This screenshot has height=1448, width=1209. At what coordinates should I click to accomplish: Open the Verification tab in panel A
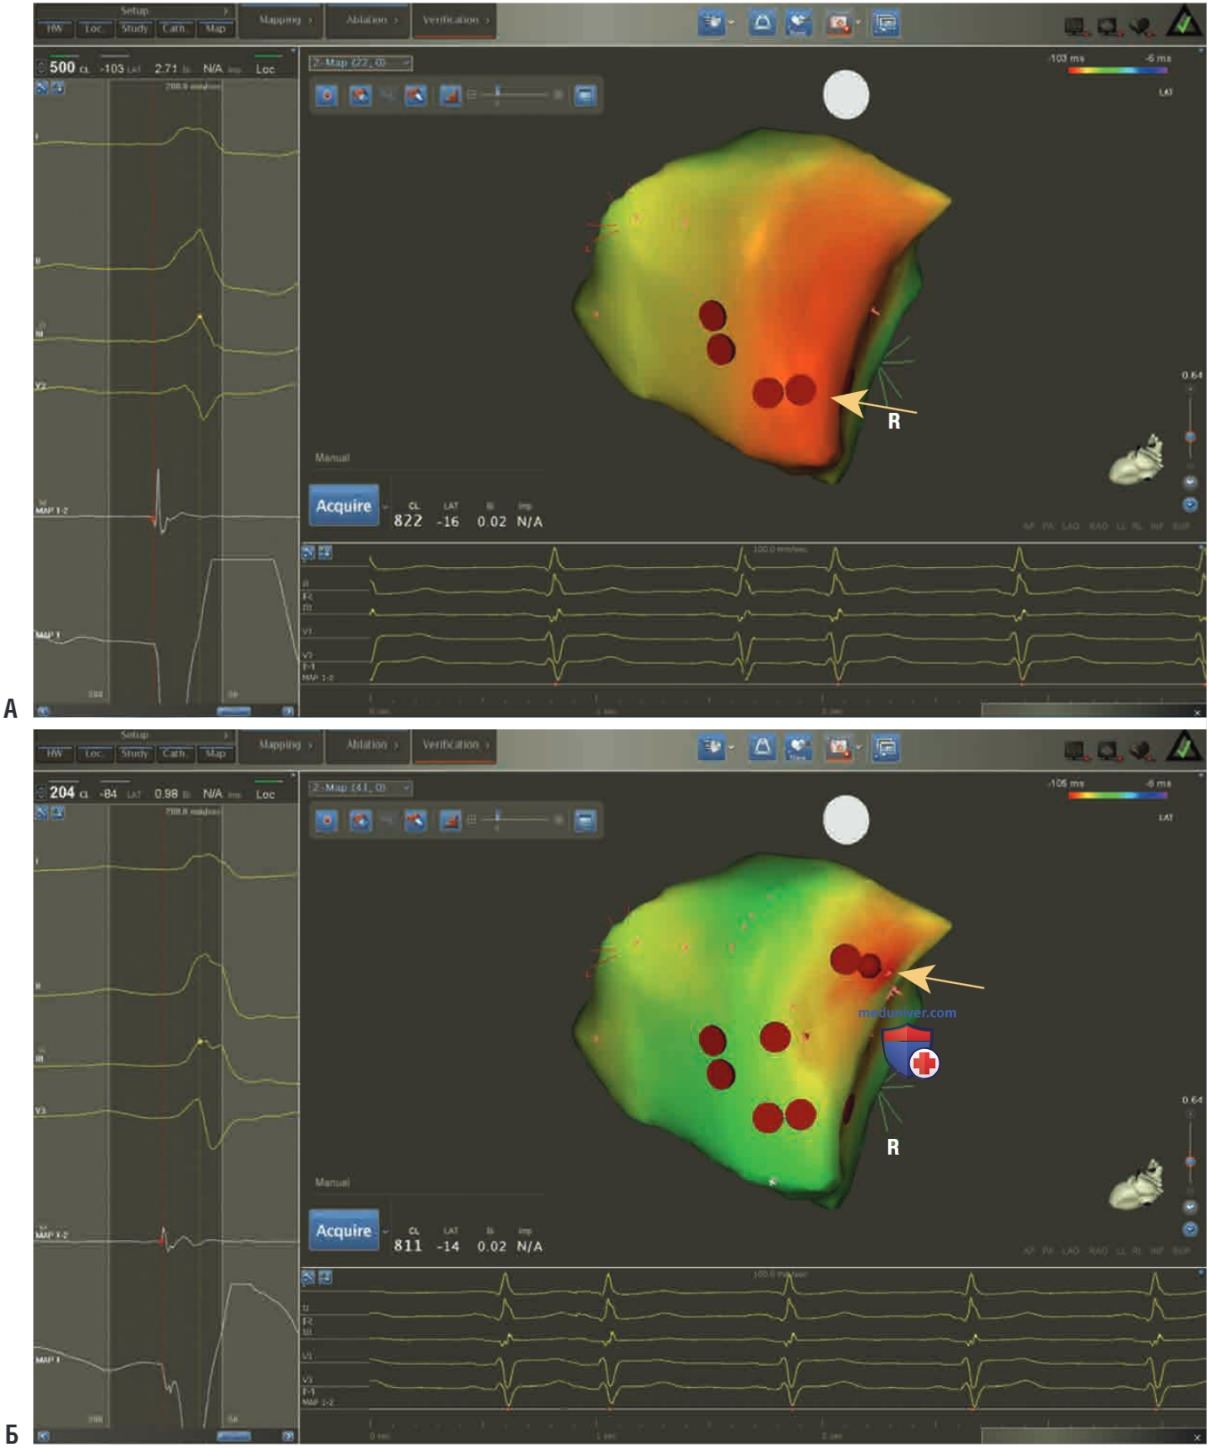455,20
